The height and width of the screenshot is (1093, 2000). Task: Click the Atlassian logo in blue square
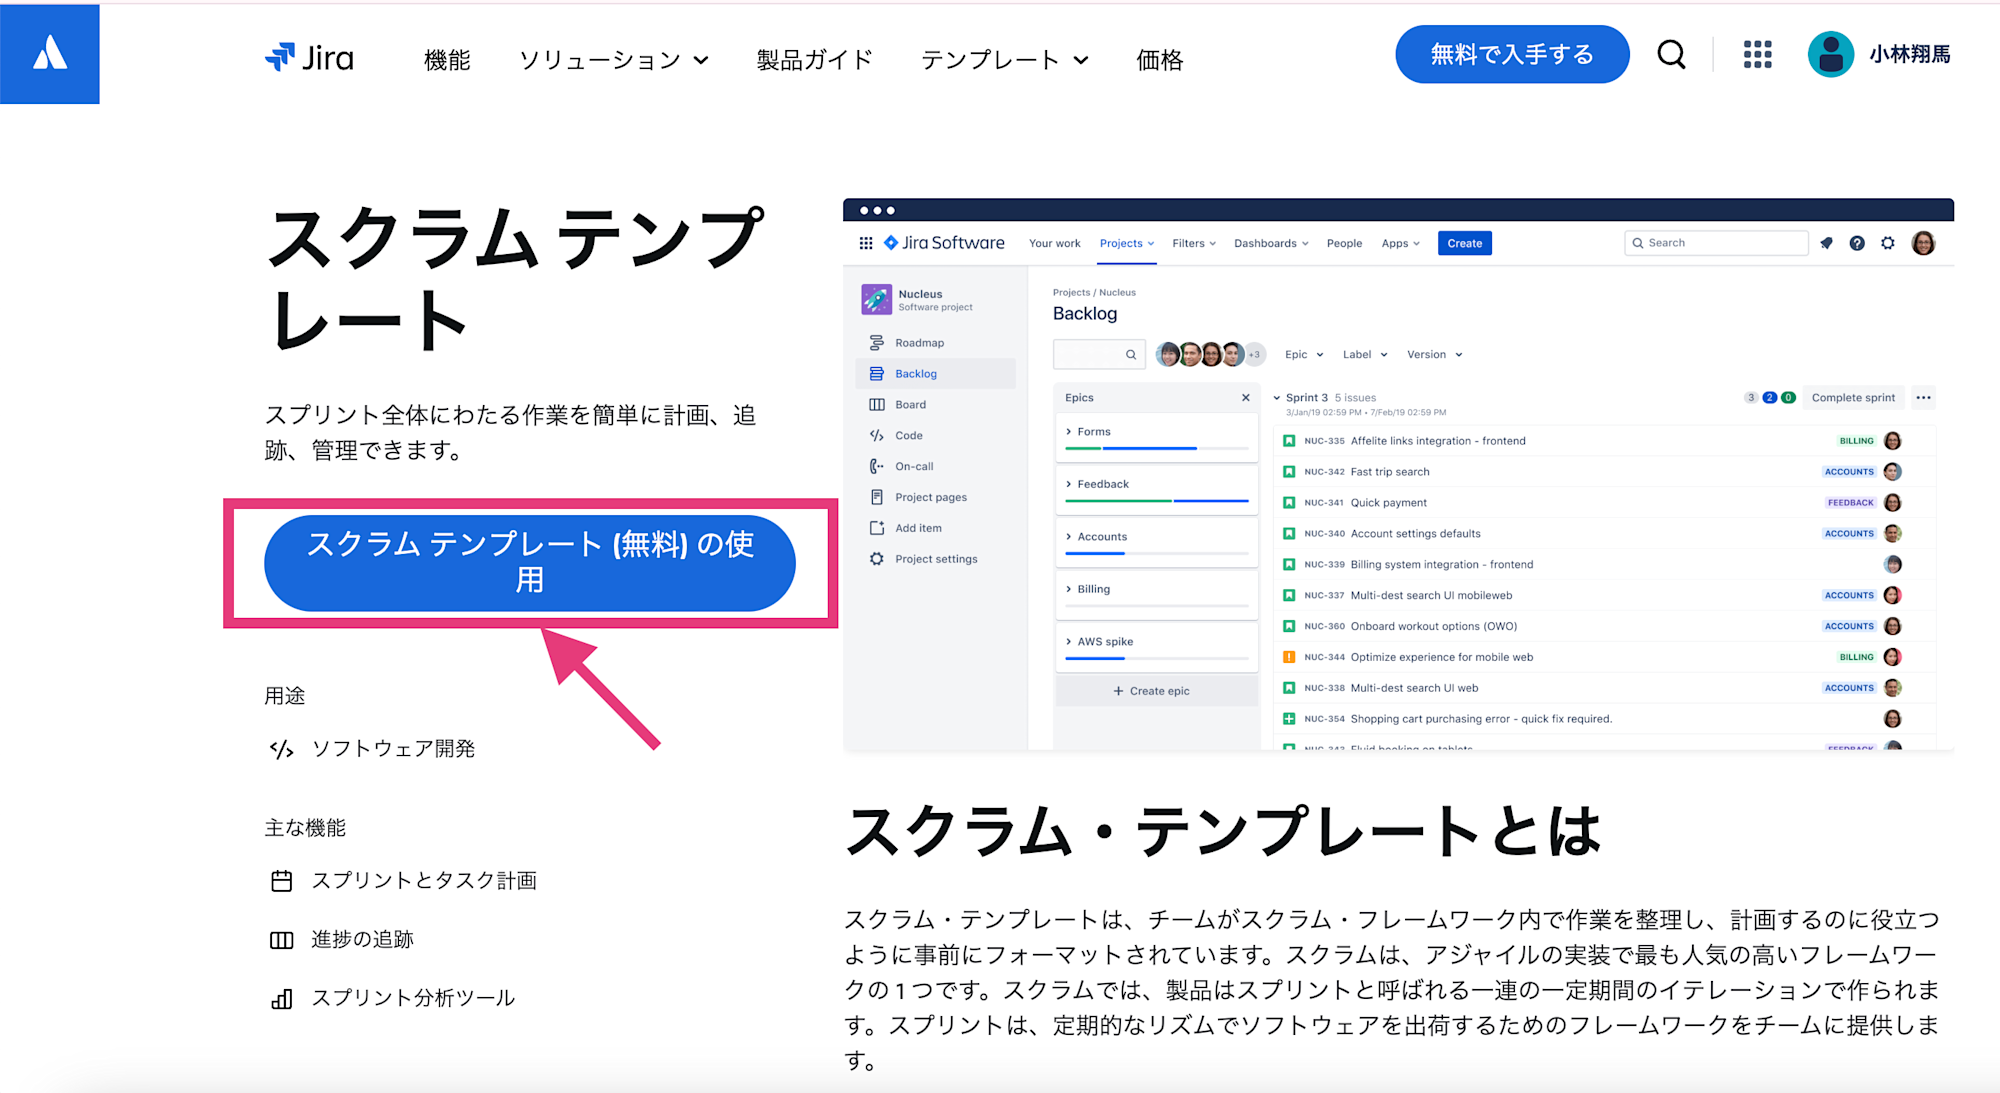click(x=50, y=54)
